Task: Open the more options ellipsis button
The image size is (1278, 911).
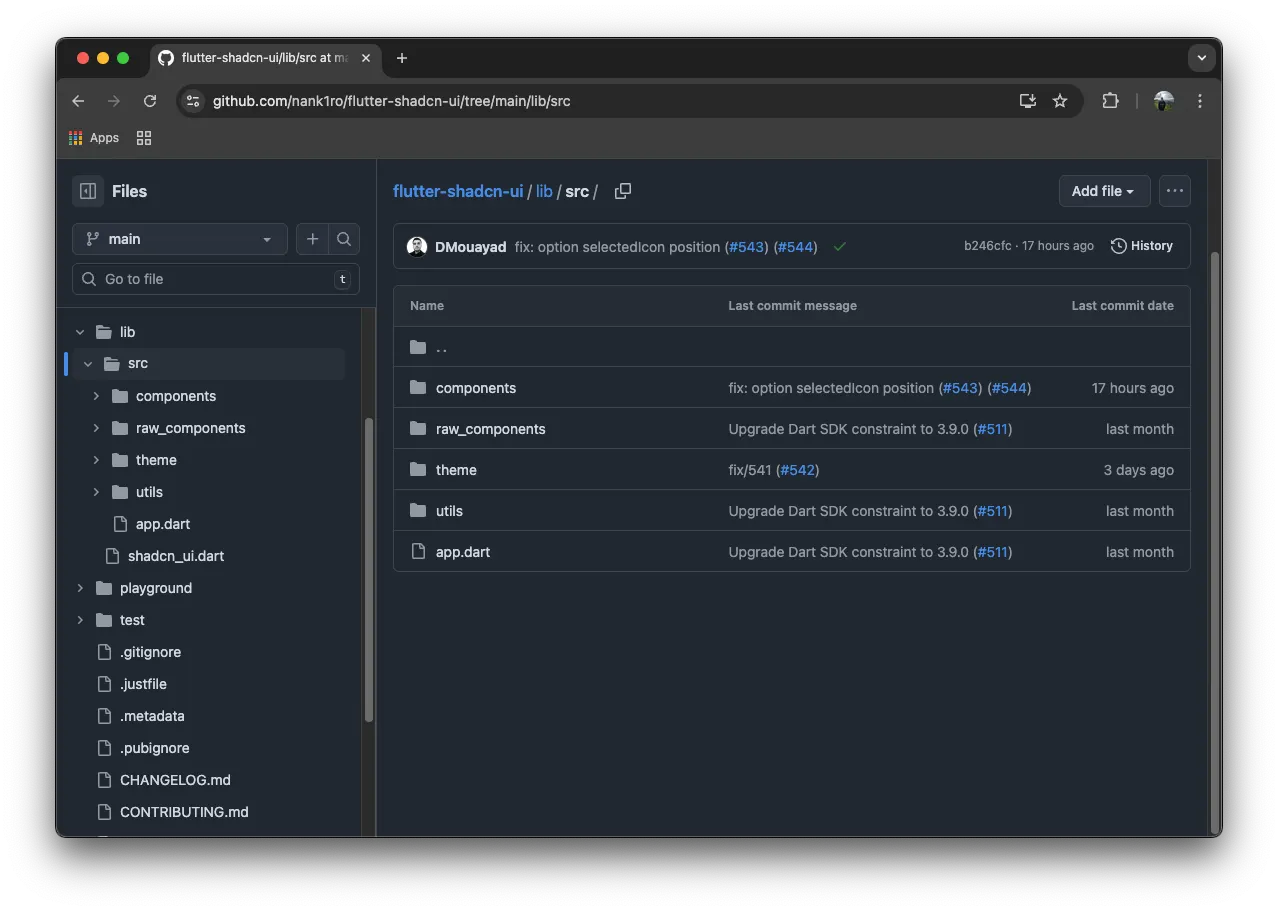Action: [1175, 191]
